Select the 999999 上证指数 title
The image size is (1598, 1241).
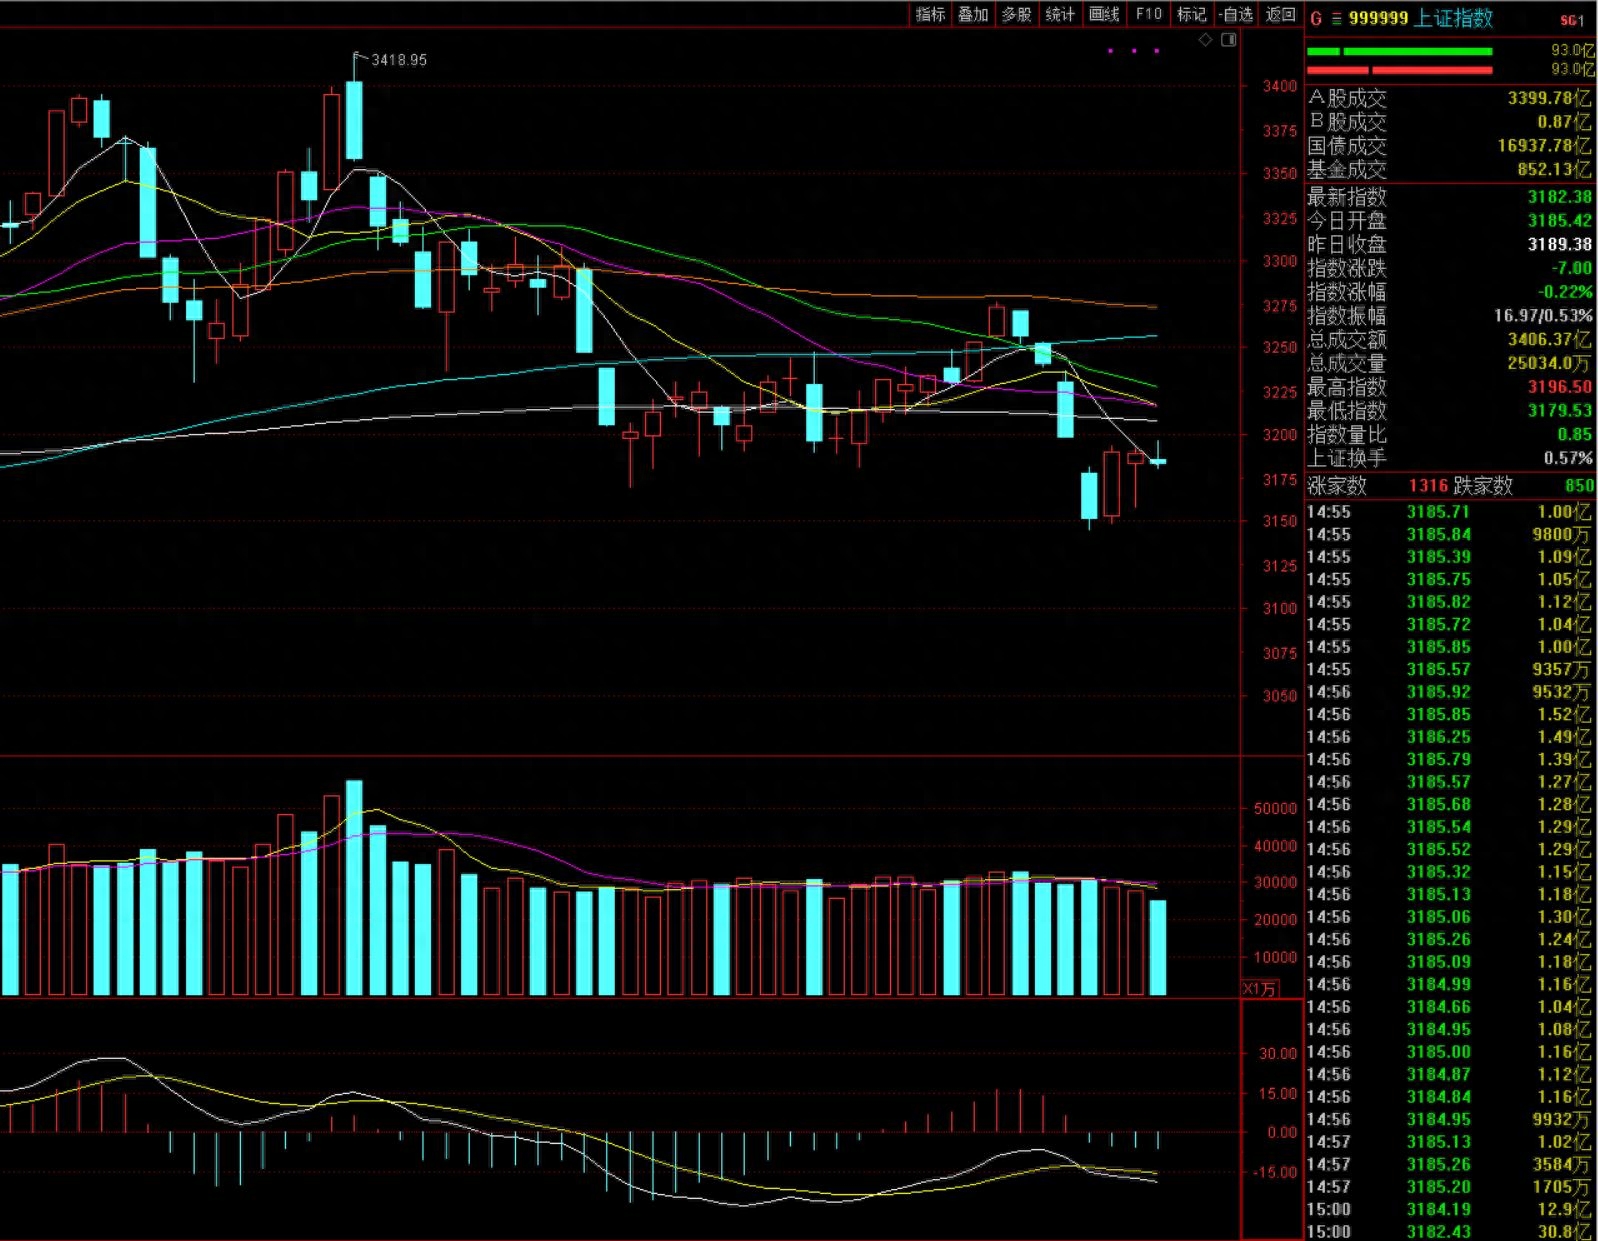[x=1420, y=18]
